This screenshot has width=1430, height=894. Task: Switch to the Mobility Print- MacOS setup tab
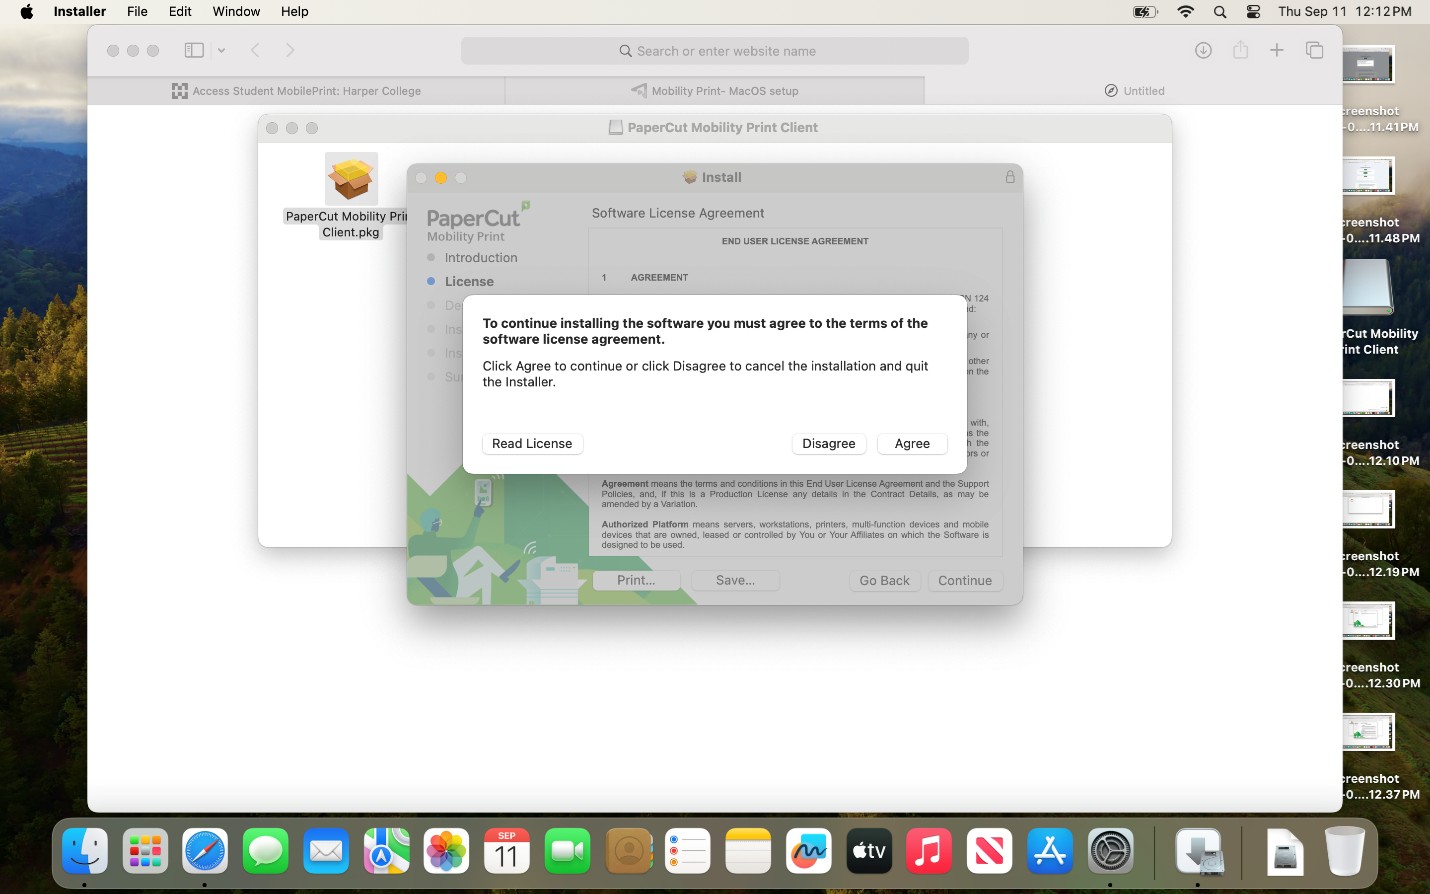714,90
